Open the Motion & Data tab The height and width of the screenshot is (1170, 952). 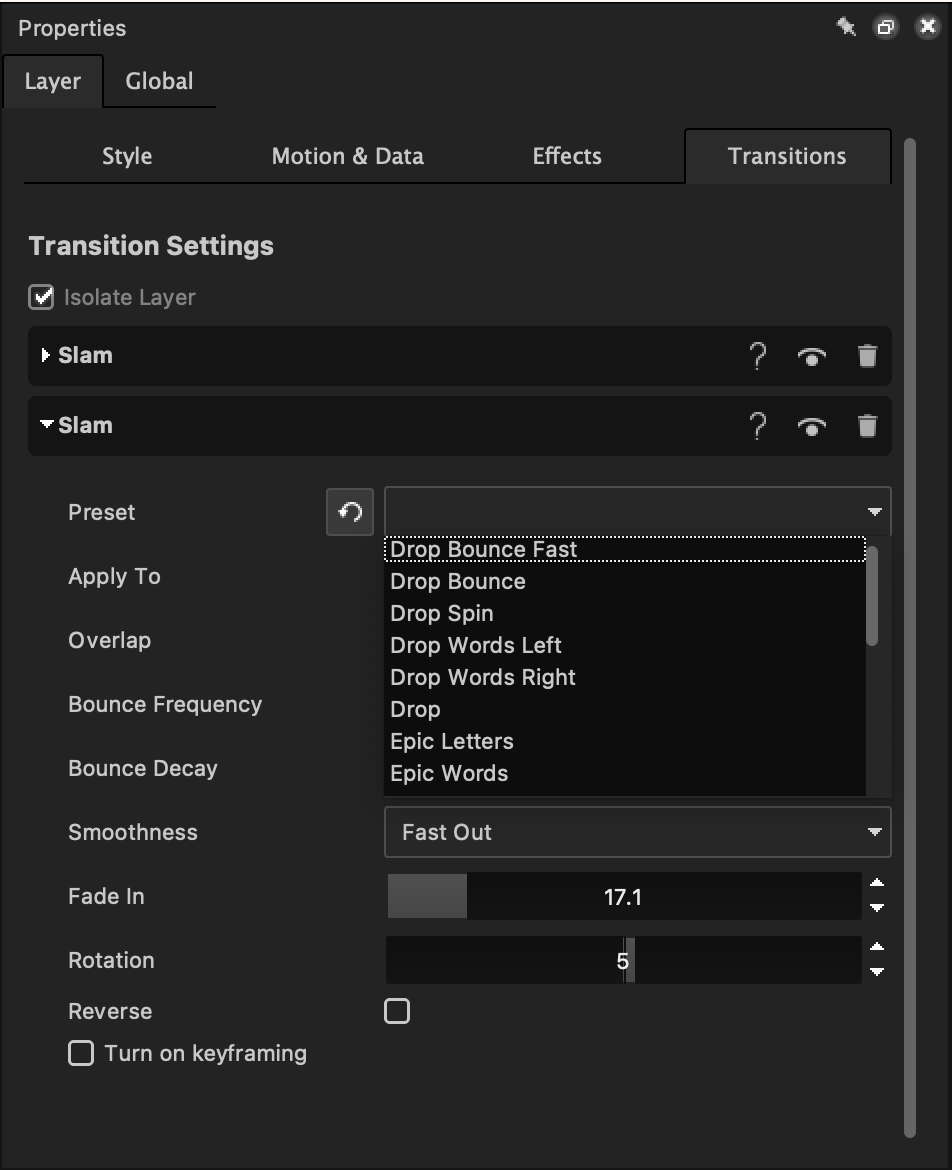pos(348,156)
